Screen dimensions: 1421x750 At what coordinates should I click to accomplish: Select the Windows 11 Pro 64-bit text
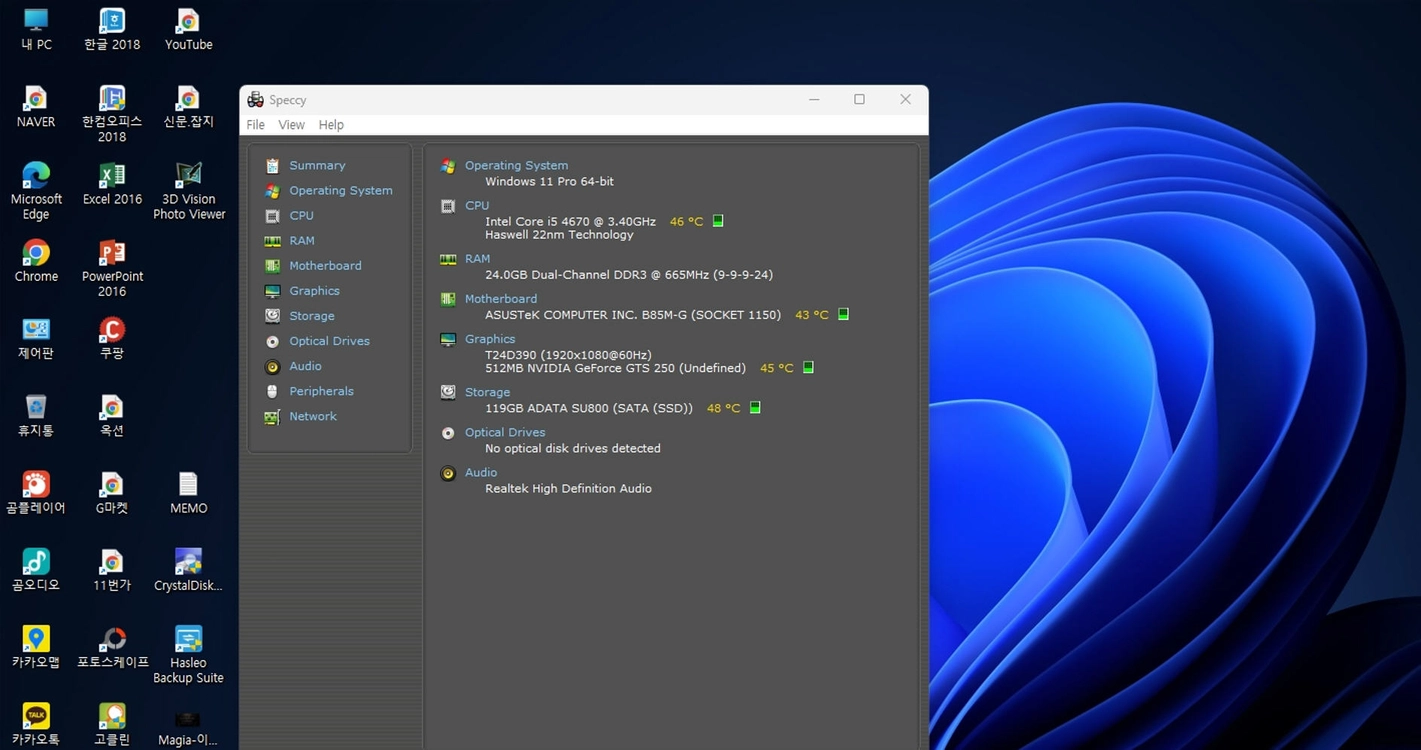pos(549,182)
